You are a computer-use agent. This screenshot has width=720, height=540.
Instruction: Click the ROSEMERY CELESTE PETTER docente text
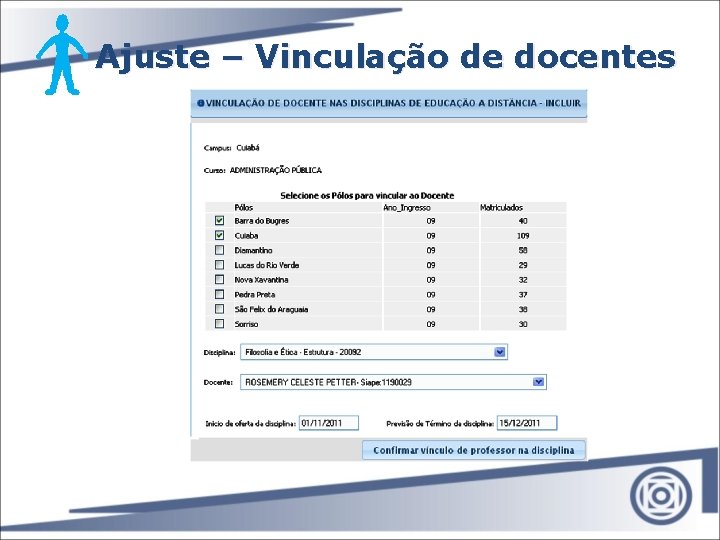point(328,382)
